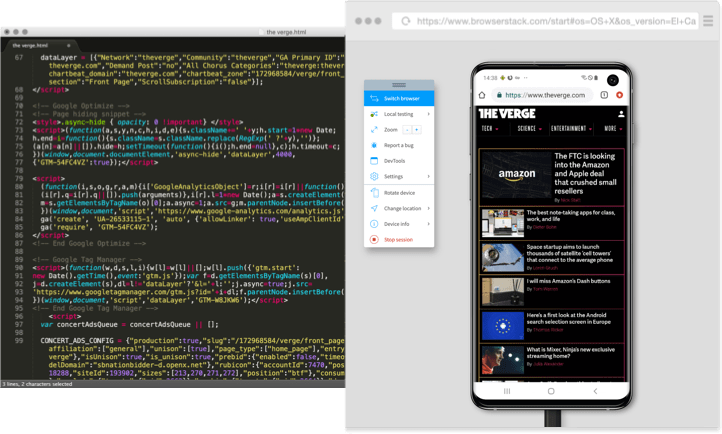Tap the Amazon logo article thumbnail
The image size is (722, 434).
point(516,175)
